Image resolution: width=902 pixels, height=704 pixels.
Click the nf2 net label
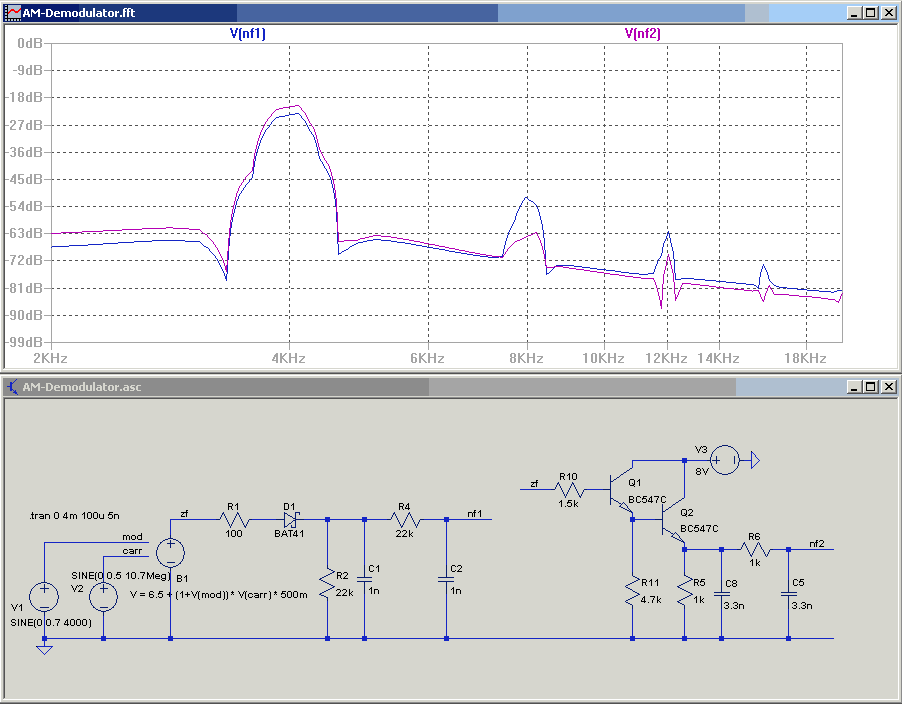point(817,544)
